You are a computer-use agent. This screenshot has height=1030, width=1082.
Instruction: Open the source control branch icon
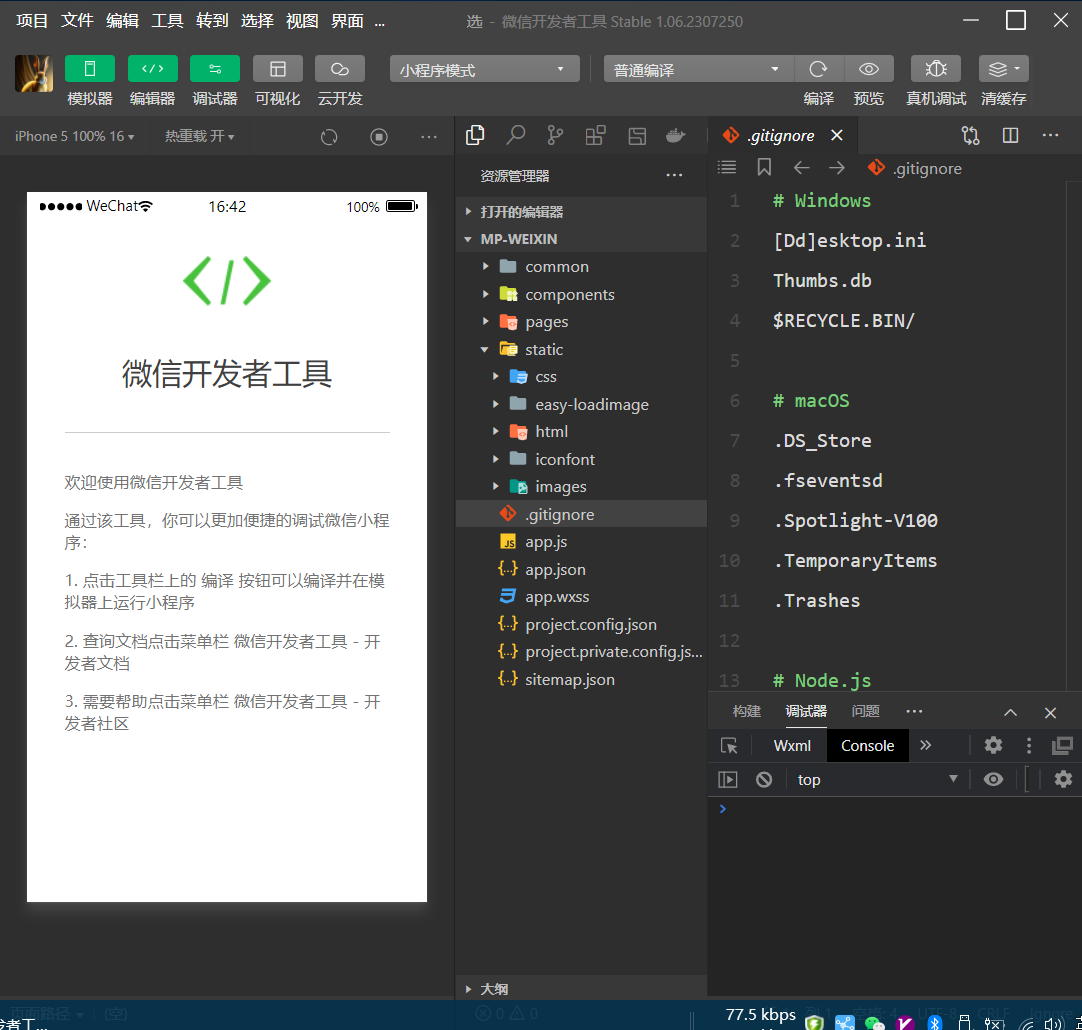(x=555, y=136)
